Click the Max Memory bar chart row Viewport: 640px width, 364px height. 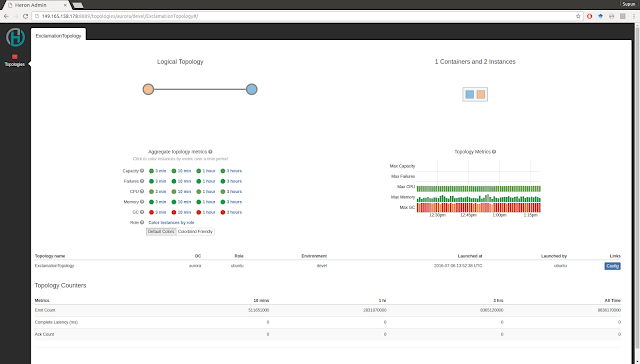tap(479, 198)
